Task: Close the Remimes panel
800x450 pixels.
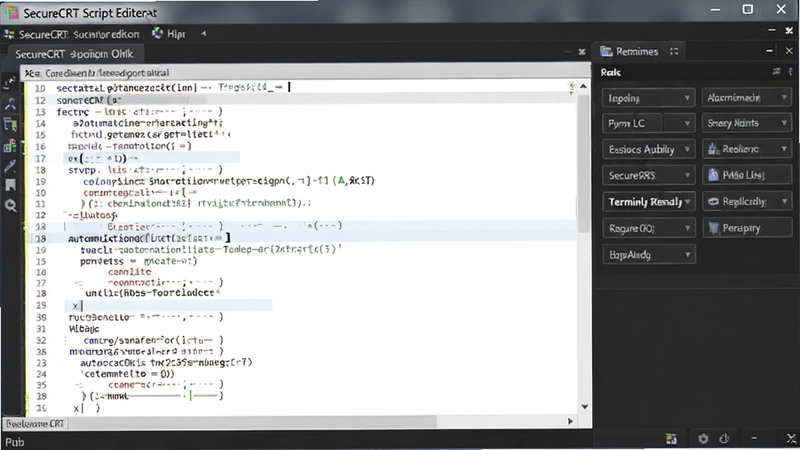Action: tap(789, 51)
